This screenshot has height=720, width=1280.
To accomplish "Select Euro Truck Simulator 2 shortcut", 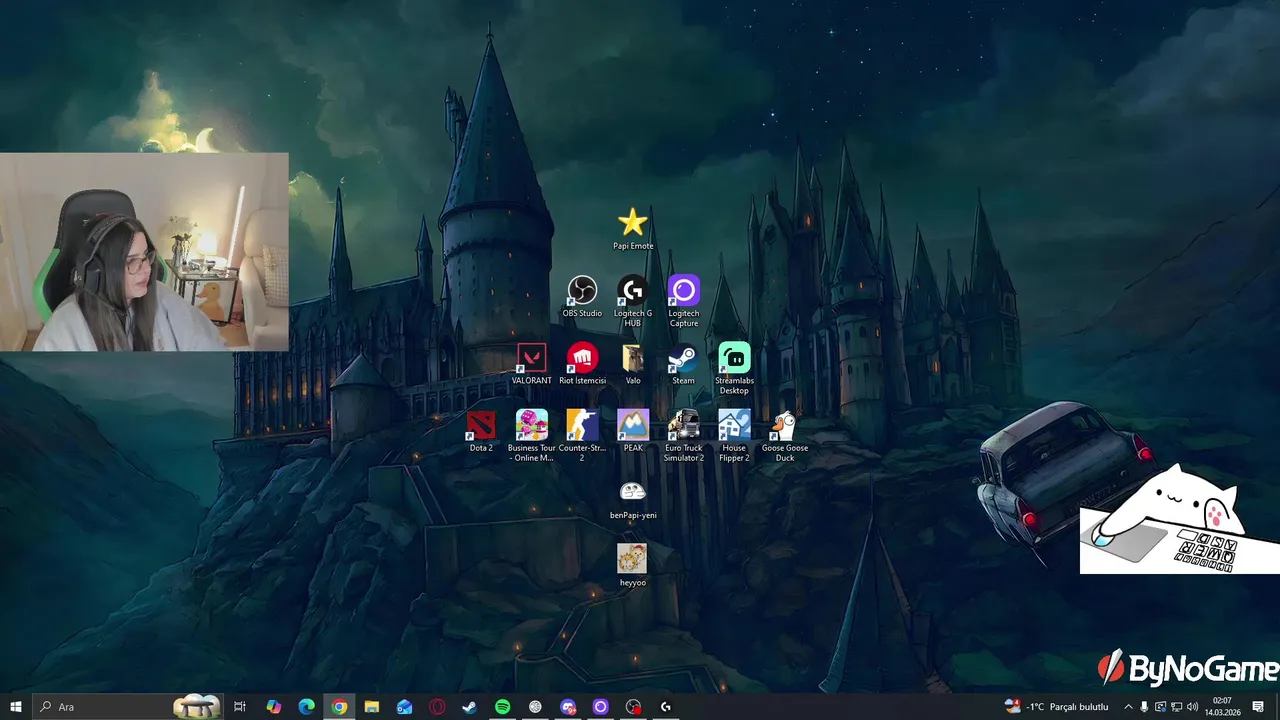I will (684, 435).
